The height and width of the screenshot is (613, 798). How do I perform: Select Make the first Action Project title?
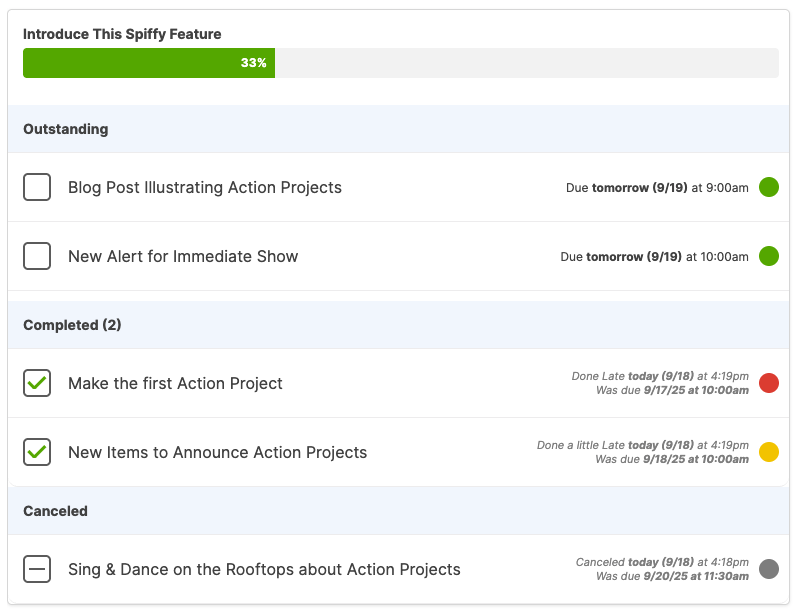[x=175, y=383]
